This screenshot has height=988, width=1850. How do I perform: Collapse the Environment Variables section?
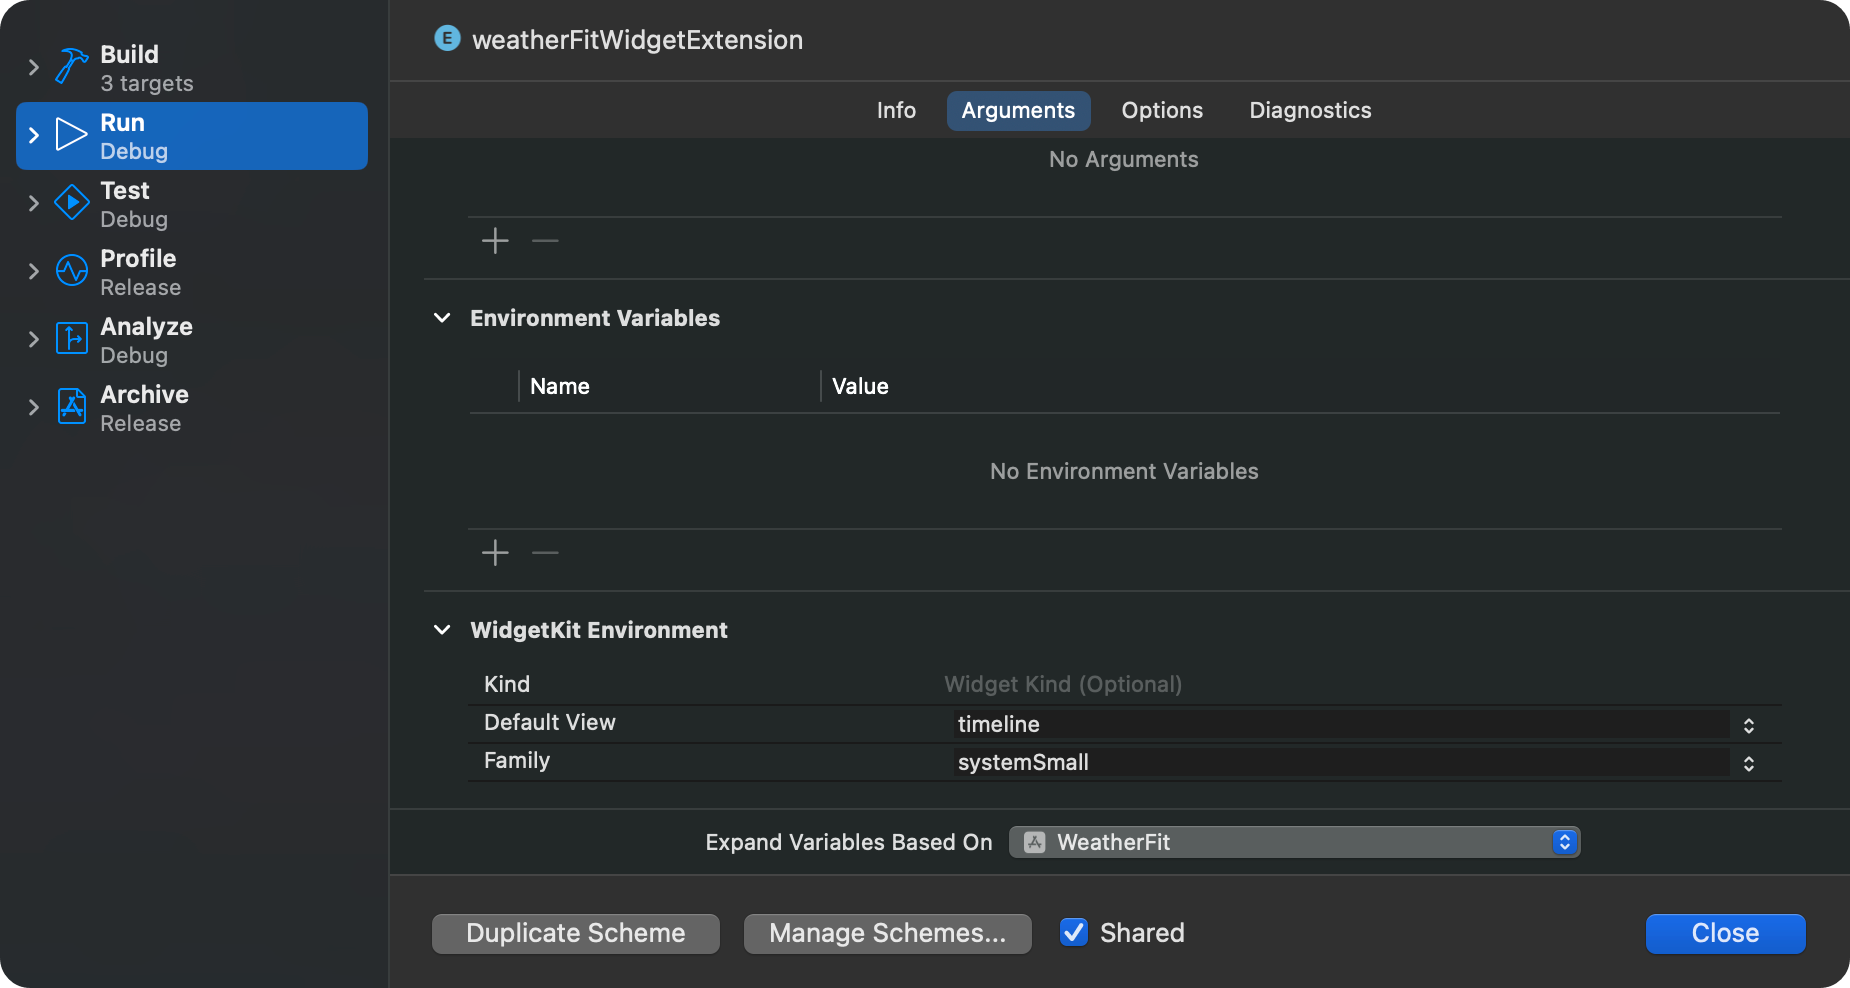(442, 318)
